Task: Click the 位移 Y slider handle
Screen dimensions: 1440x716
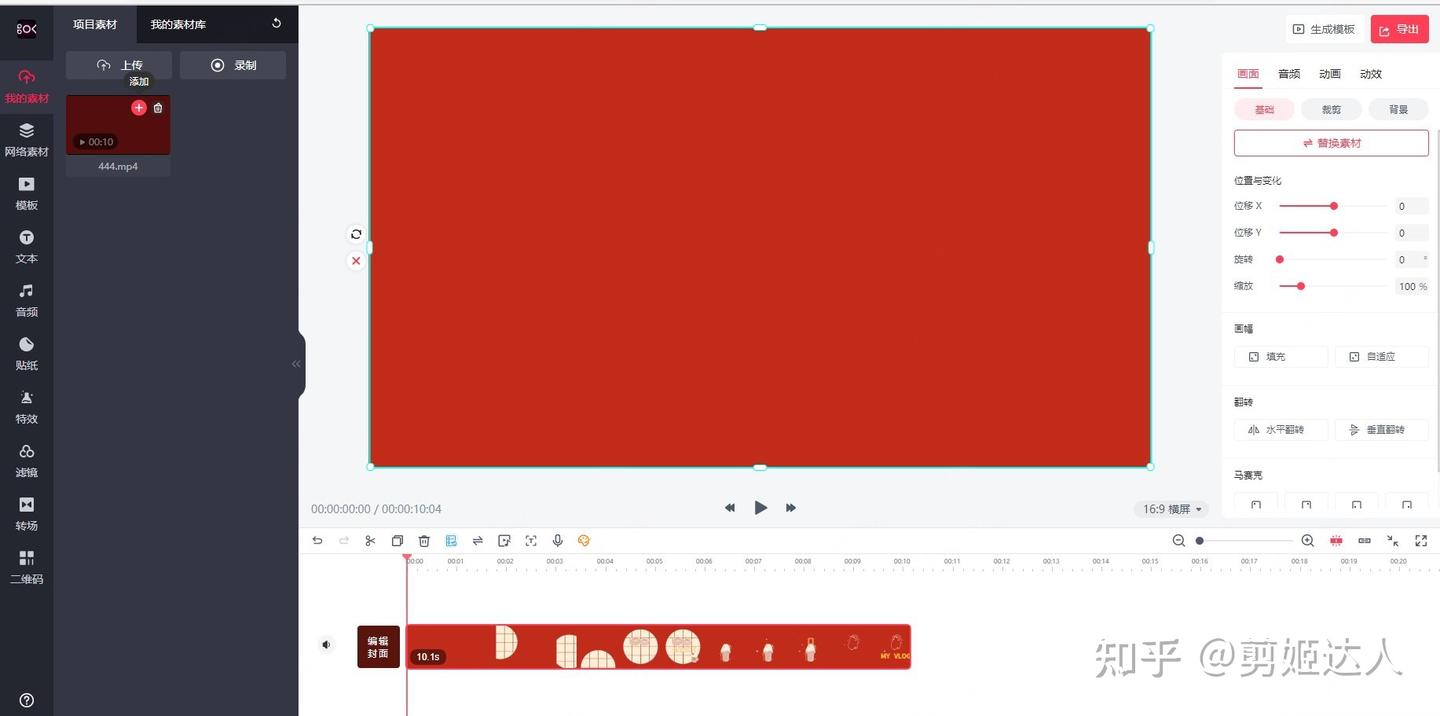Action: (x=1334, y=233)
